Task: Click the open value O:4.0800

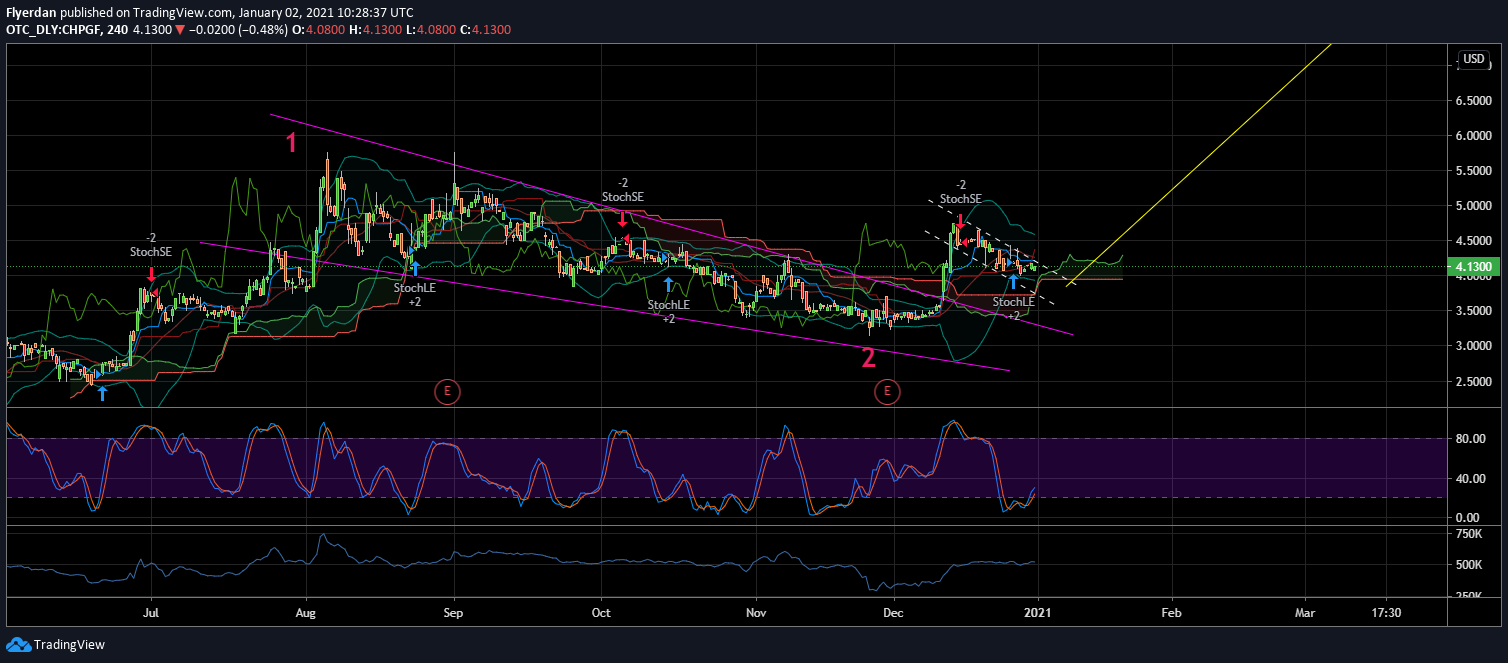Action: coord(318,30)
